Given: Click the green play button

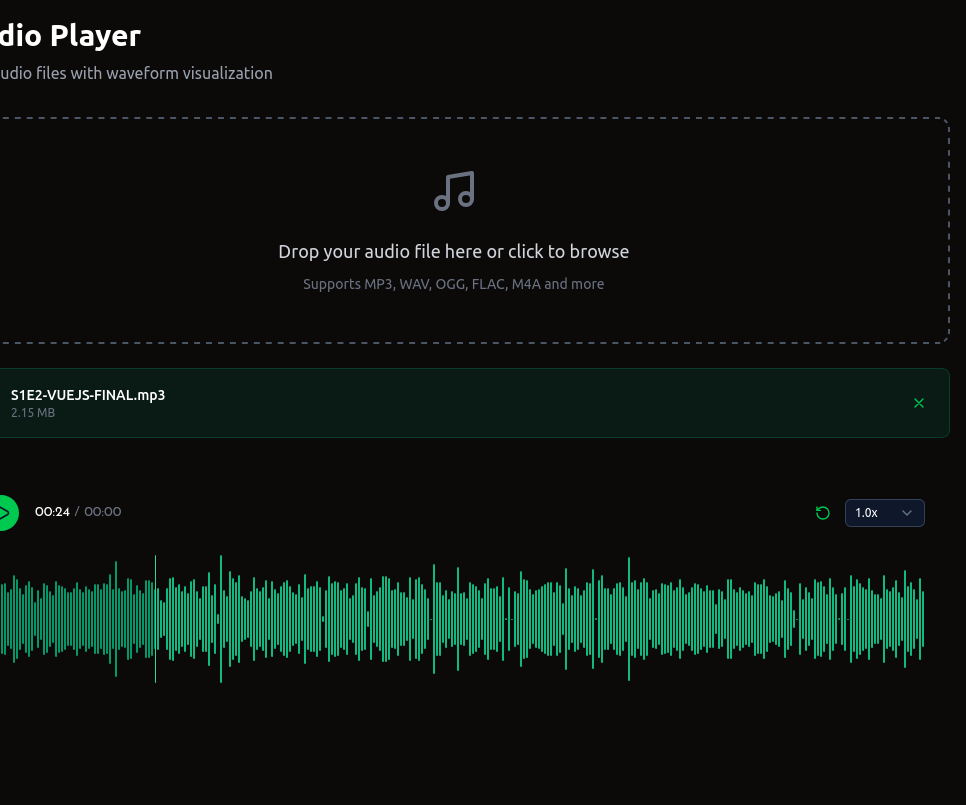Looking at the screenshot, I should point(7,512).
